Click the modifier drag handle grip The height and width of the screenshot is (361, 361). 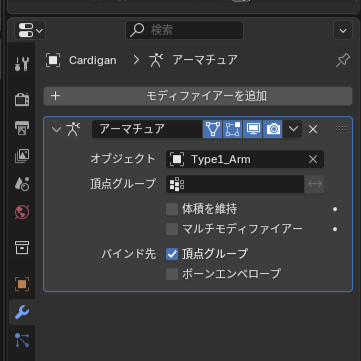pyautogui.click(x=341, y=129)
